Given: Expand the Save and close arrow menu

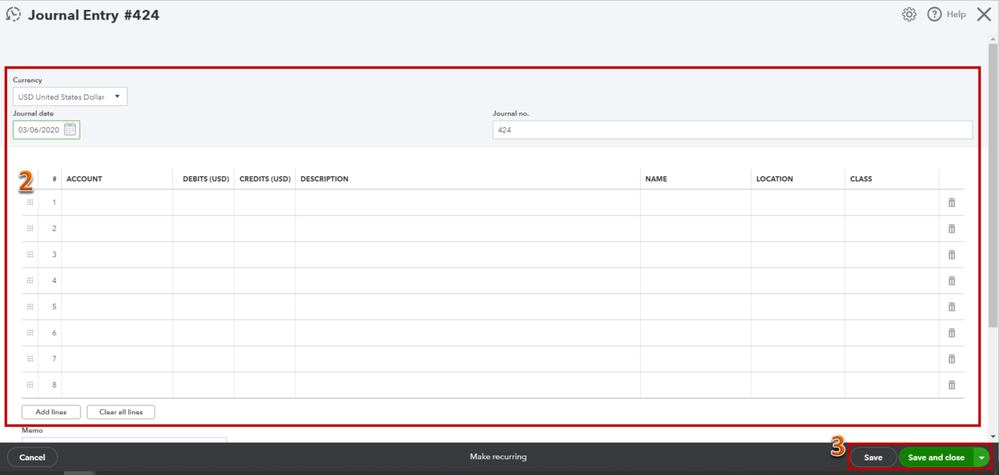Looking at the screenshot, I should tap(982, 457).
